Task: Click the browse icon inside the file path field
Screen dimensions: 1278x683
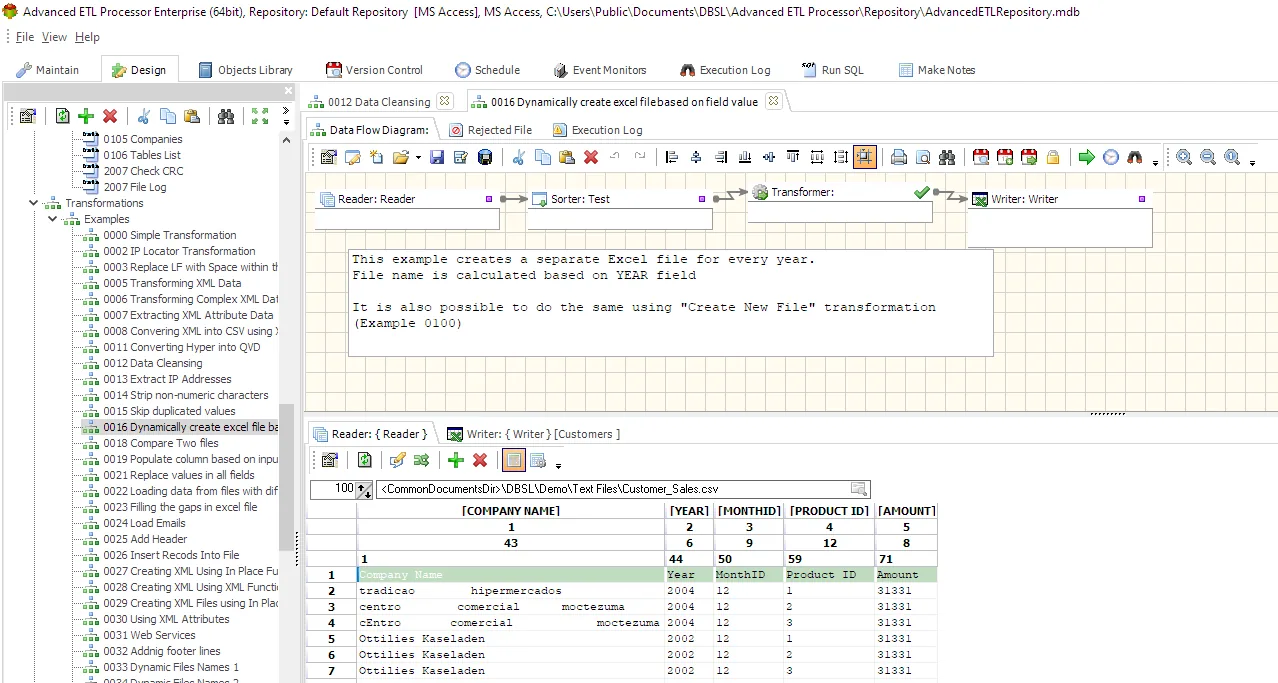Action: tap(858, 489)
